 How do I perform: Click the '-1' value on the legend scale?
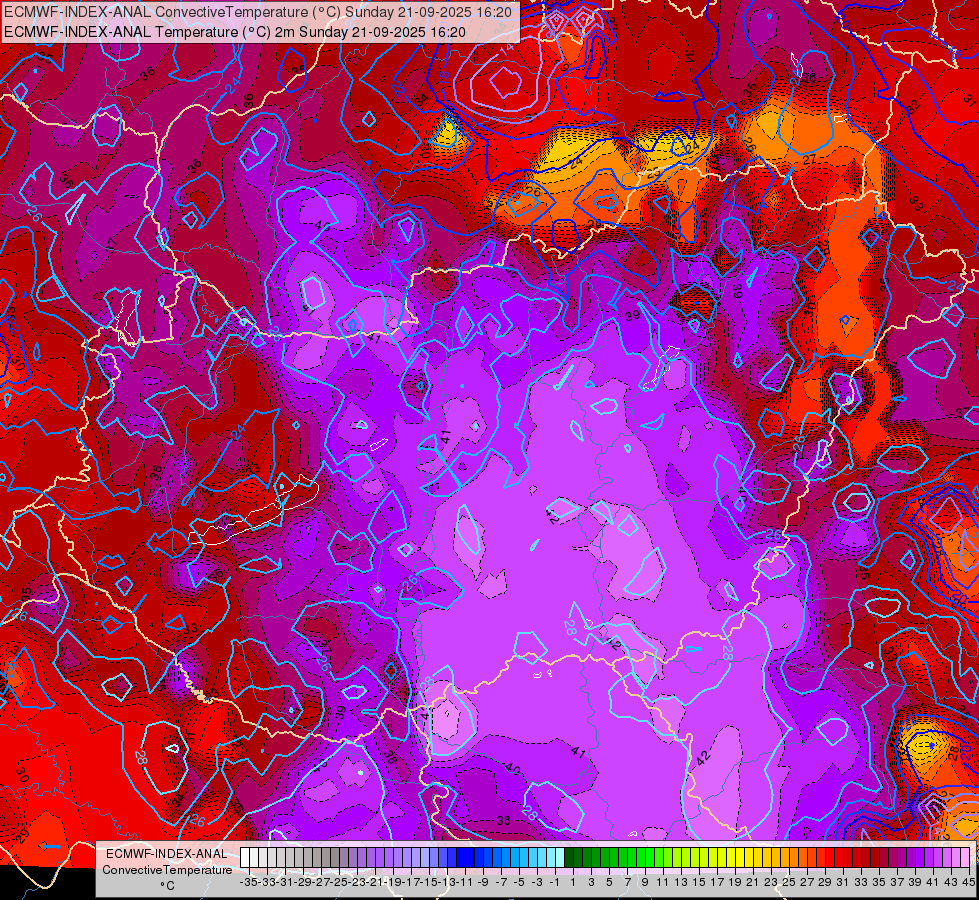point(555,882)
